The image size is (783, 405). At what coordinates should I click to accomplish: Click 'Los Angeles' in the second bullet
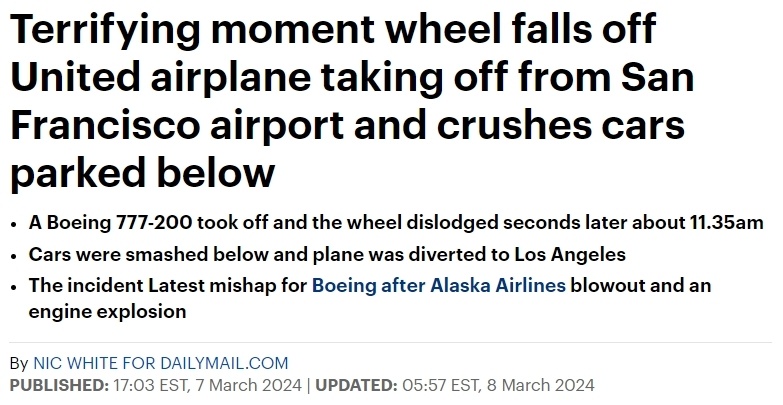[x=570, y=255]
